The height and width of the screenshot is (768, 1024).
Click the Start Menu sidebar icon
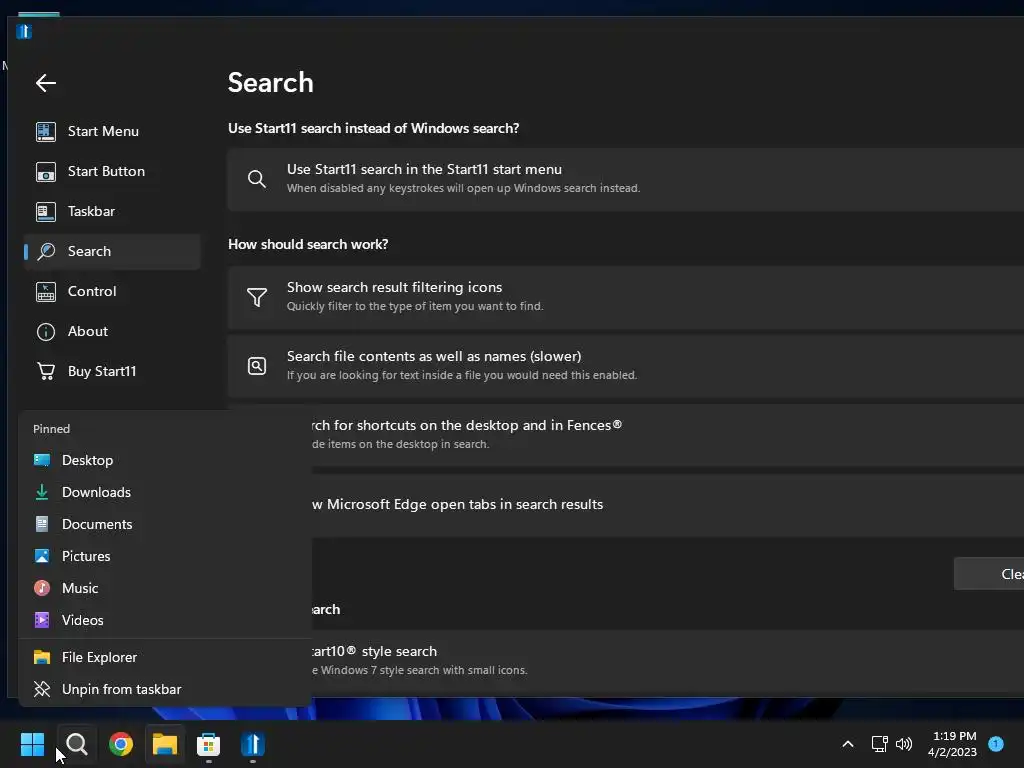(46, 131)
